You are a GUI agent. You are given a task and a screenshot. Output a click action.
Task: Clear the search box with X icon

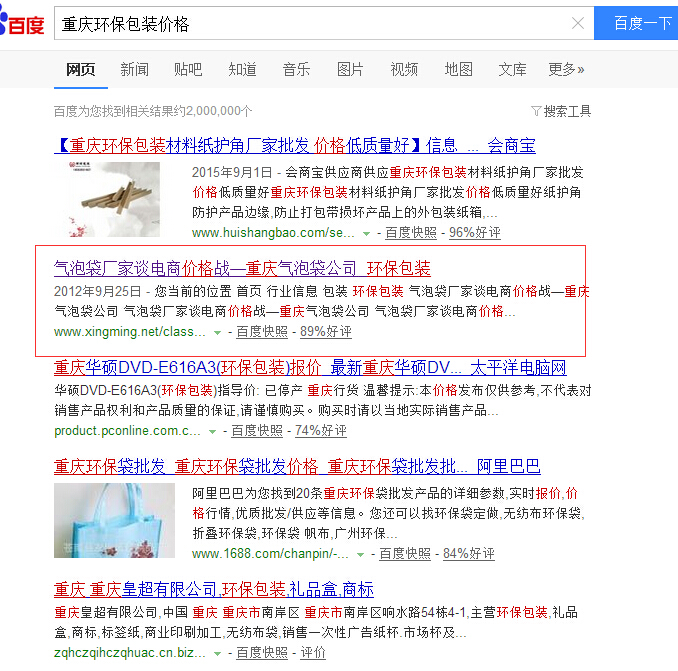578,23
